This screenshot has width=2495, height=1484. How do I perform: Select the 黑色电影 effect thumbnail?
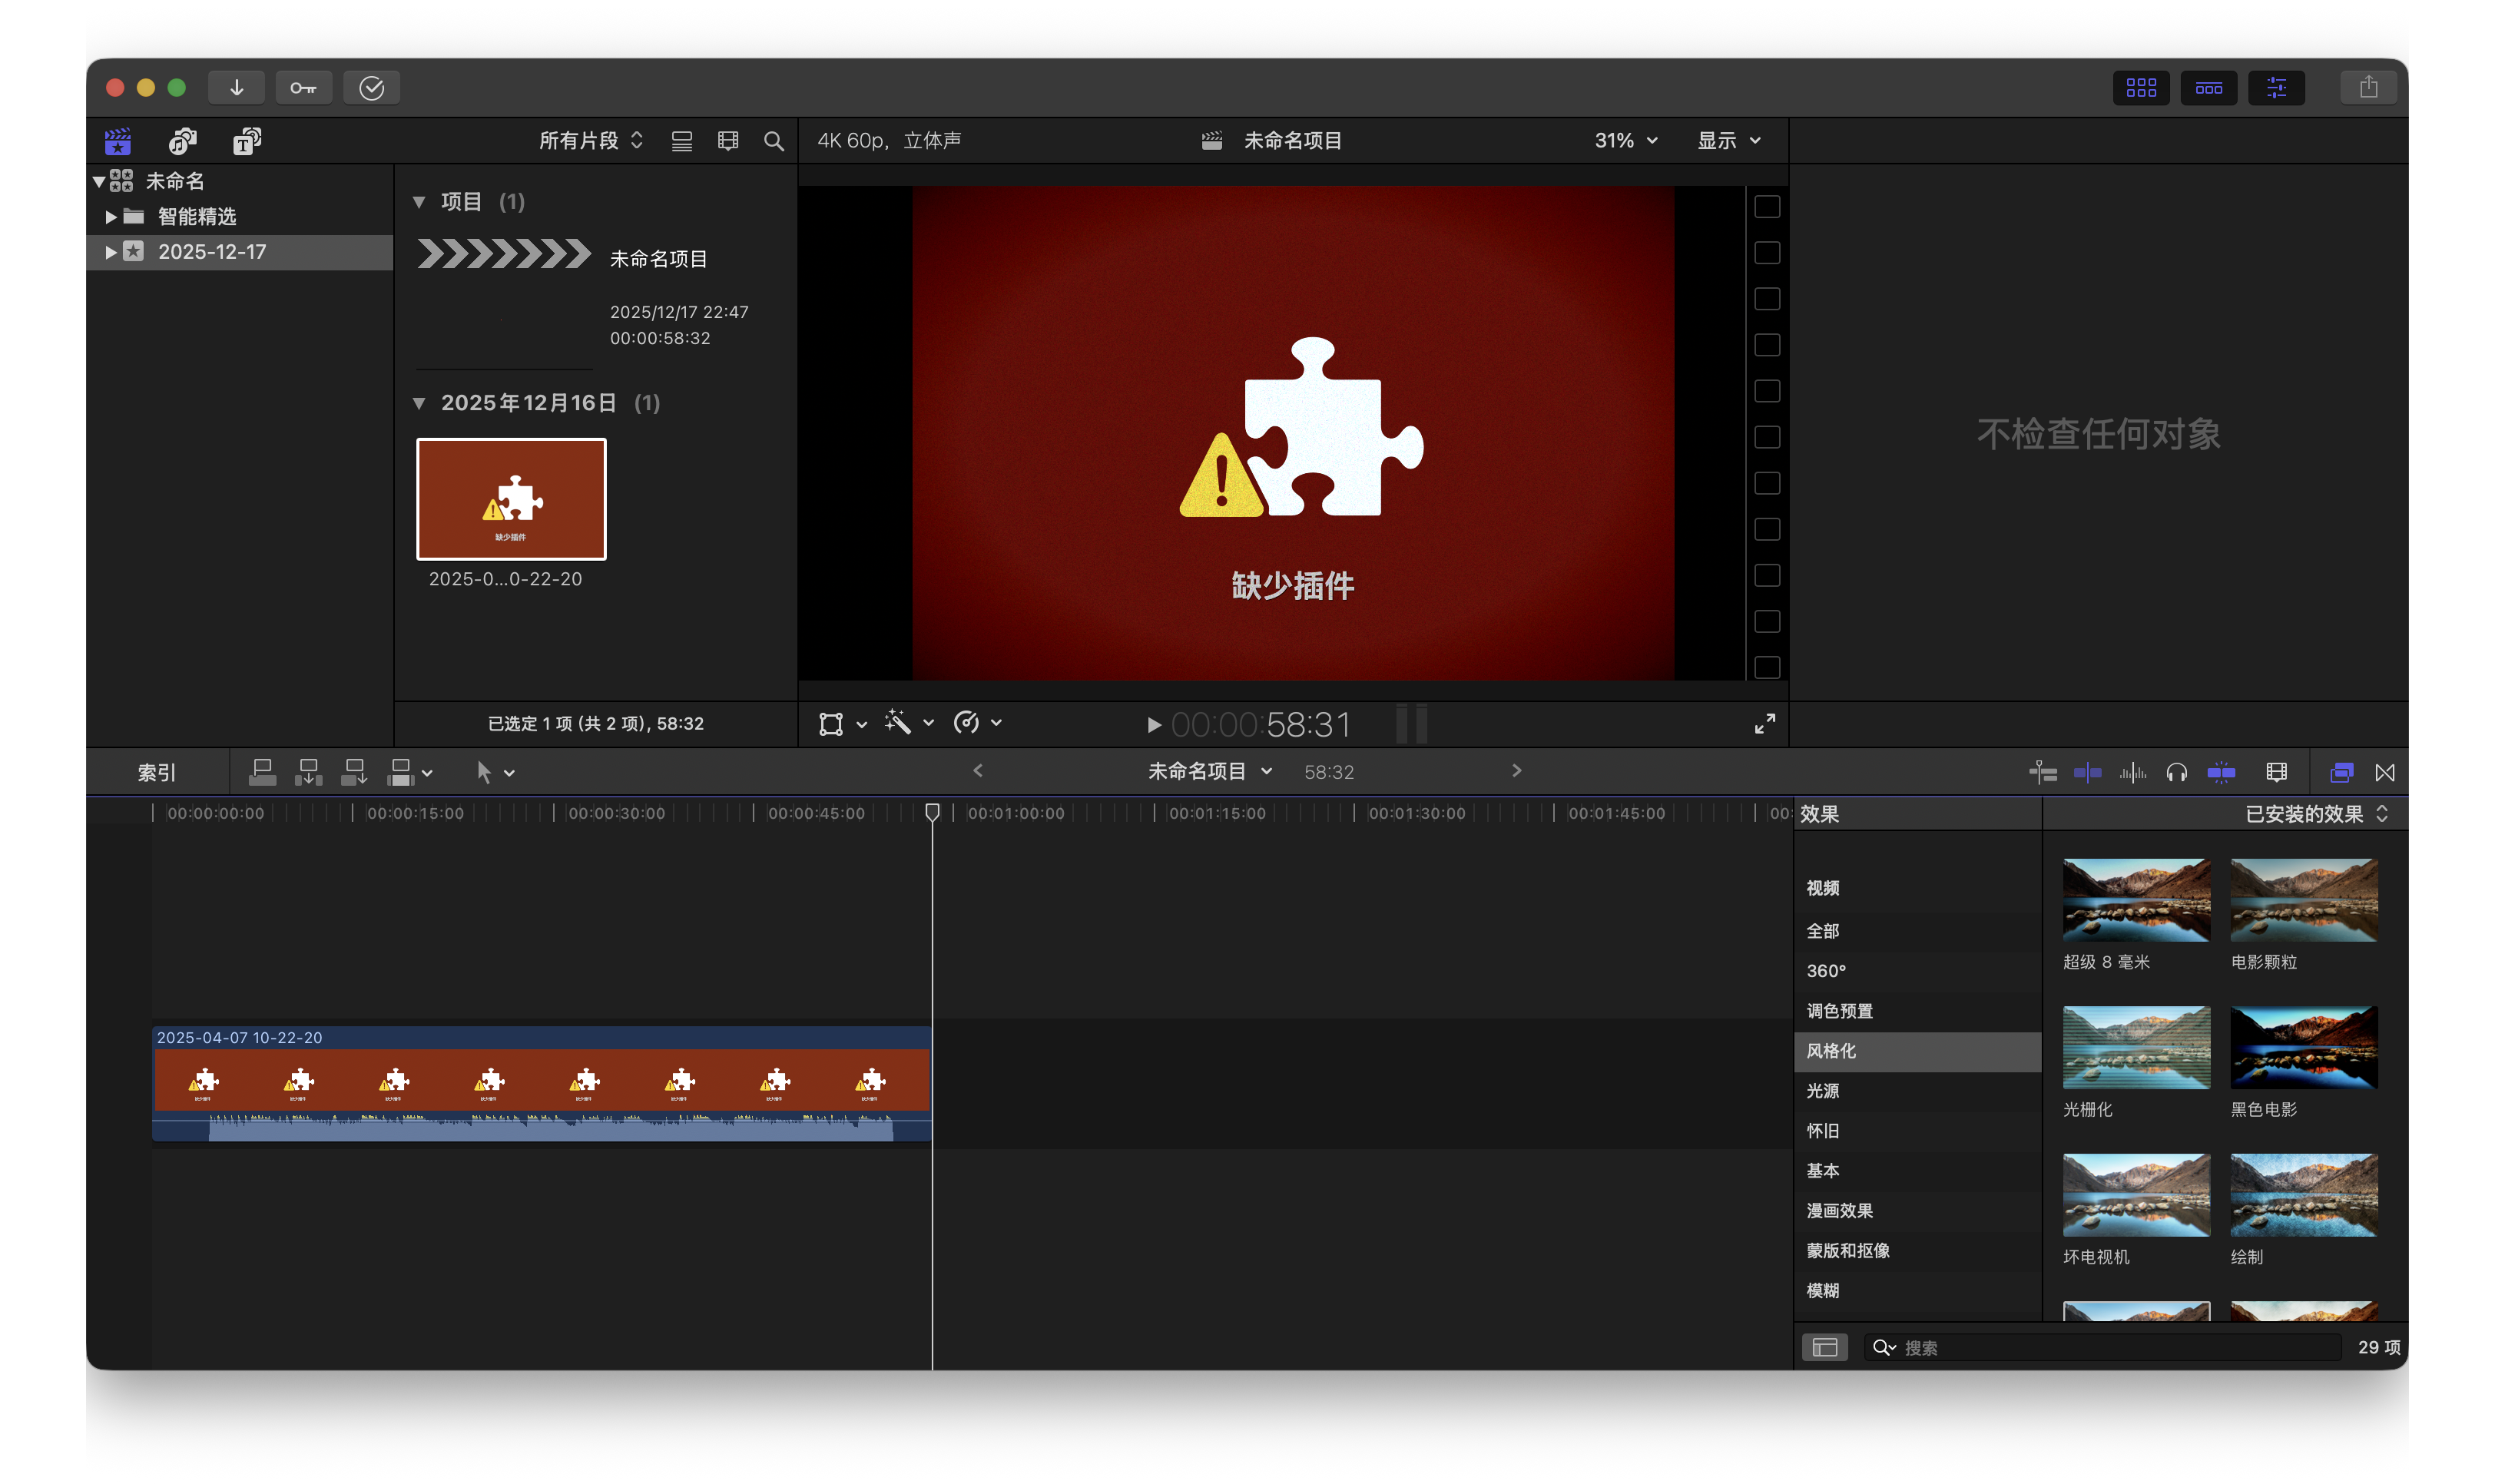point(2304,1047)
